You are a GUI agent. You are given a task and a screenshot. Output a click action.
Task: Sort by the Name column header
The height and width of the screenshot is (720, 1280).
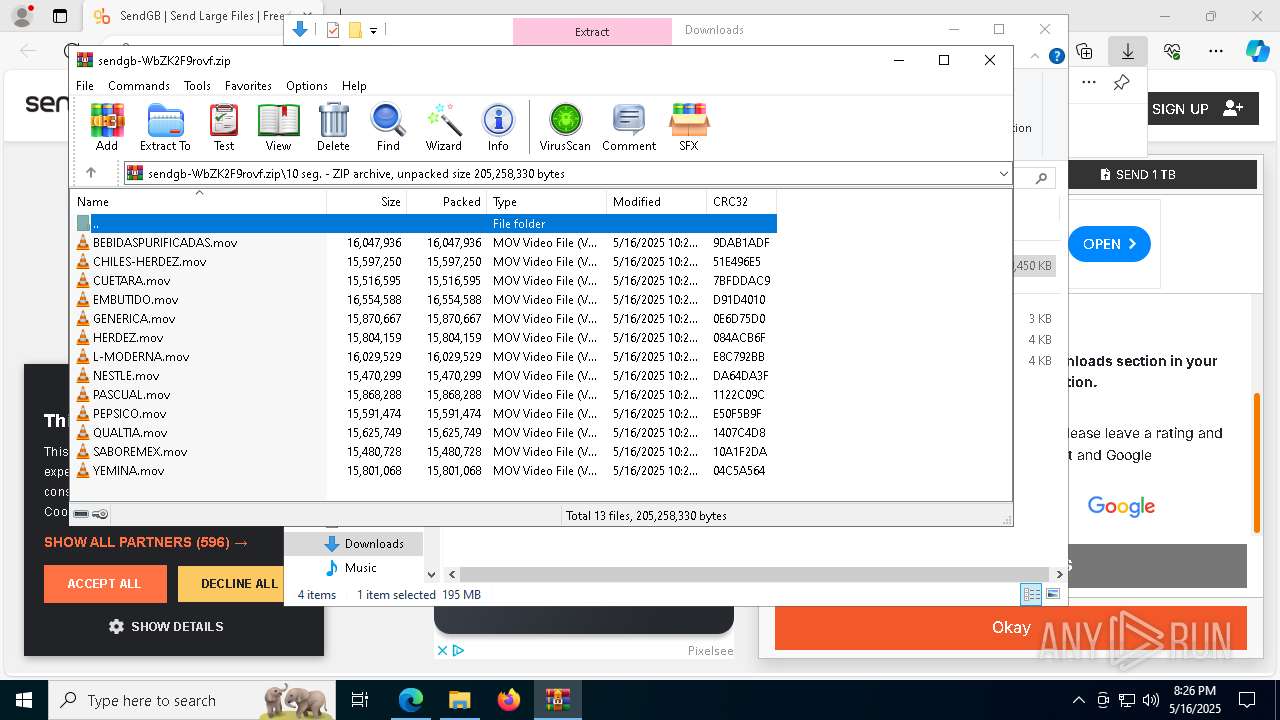pyautogui.click(x=199, y=201)
